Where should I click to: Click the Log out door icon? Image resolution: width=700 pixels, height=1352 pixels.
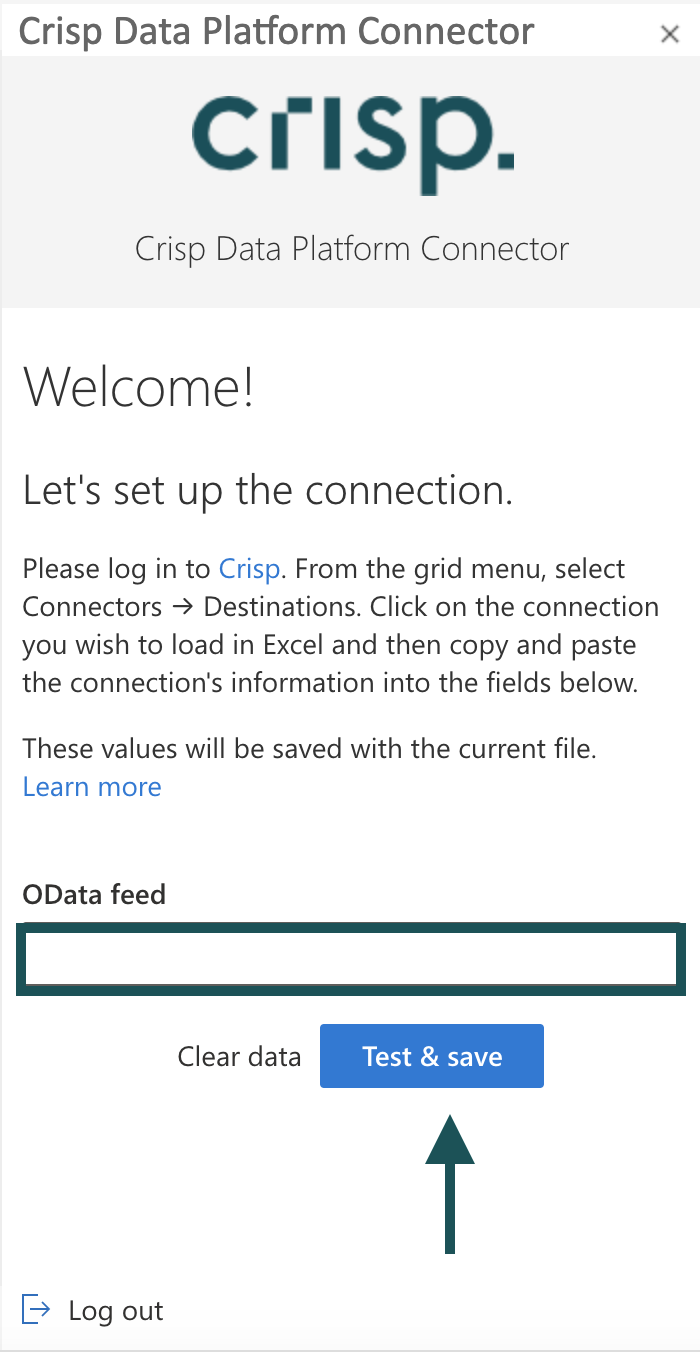pos(36,1310)
